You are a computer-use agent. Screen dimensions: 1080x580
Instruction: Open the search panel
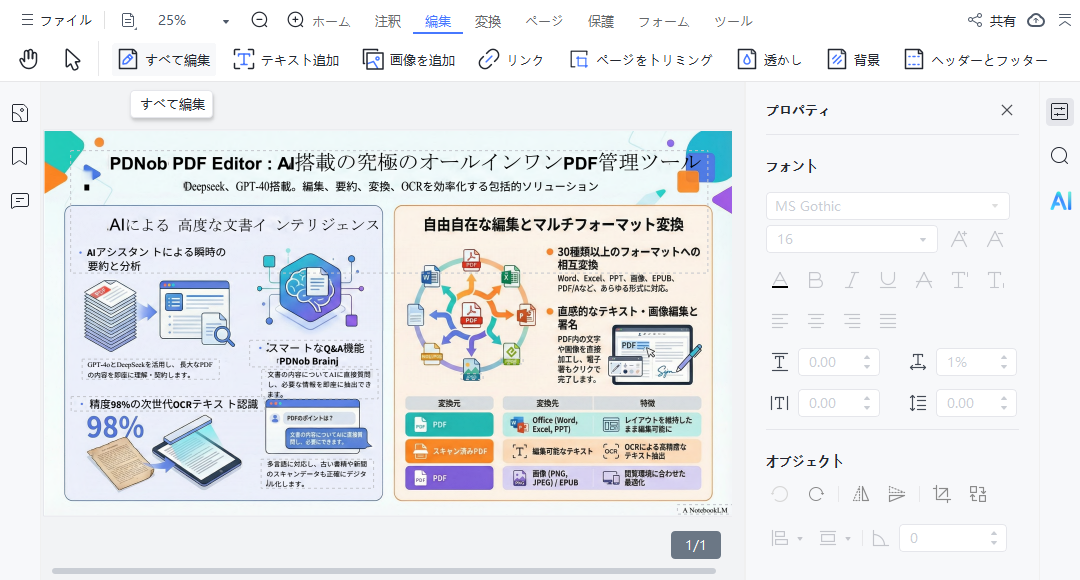[x=1060, y=156]
